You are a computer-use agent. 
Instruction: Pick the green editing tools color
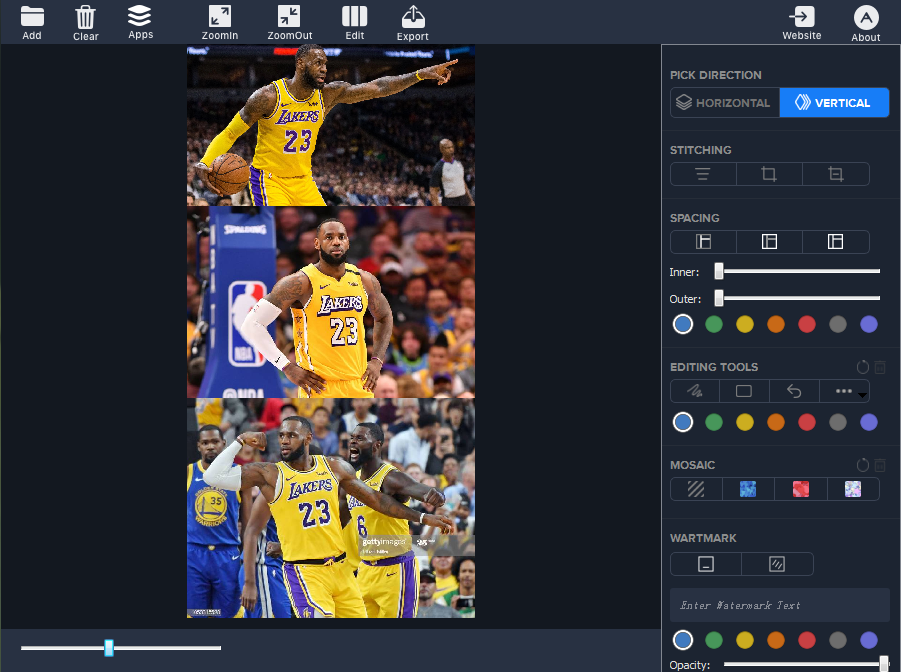[714, 423]
